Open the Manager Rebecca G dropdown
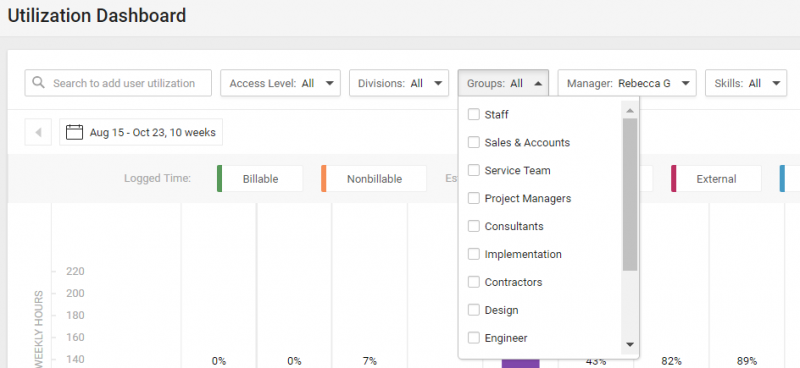This screenshot has height=368, width=800. tap(627, 83)
